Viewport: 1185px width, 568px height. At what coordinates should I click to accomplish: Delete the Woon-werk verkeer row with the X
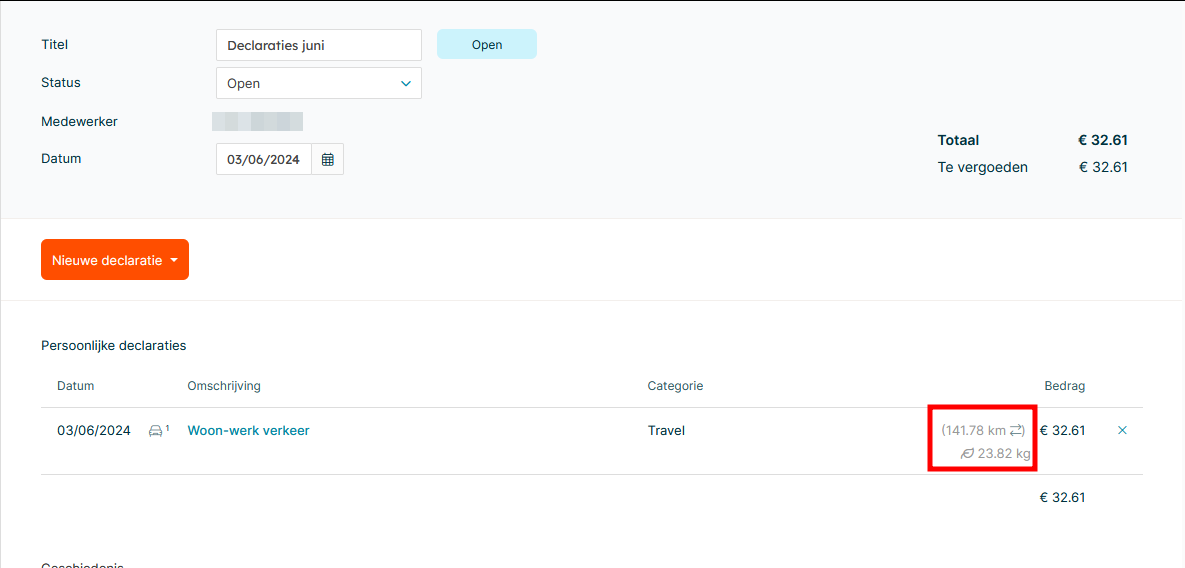(x=1121, y=430)
